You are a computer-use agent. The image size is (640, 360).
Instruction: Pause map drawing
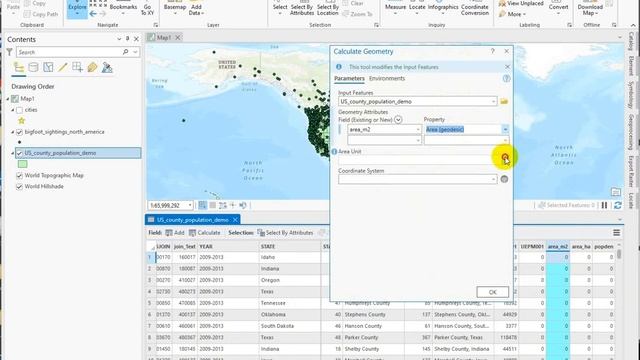[604, 205]
